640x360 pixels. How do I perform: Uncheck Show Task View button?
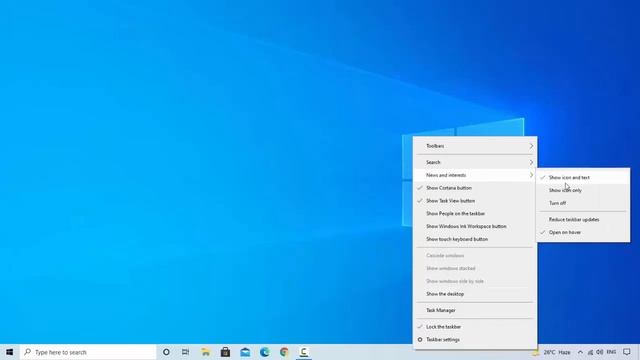pyautogui.click(x=475, y=201)
